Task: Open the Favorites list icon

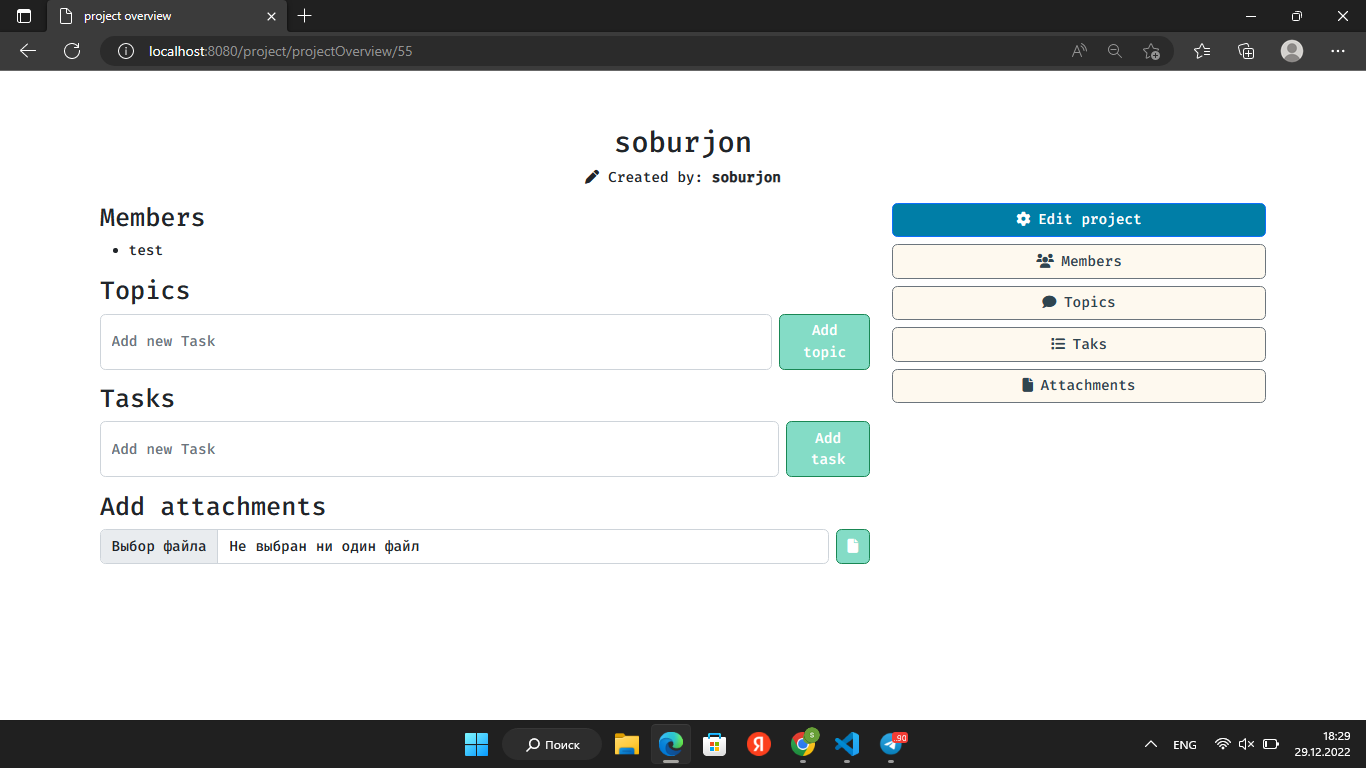Action: [1202, 51]
